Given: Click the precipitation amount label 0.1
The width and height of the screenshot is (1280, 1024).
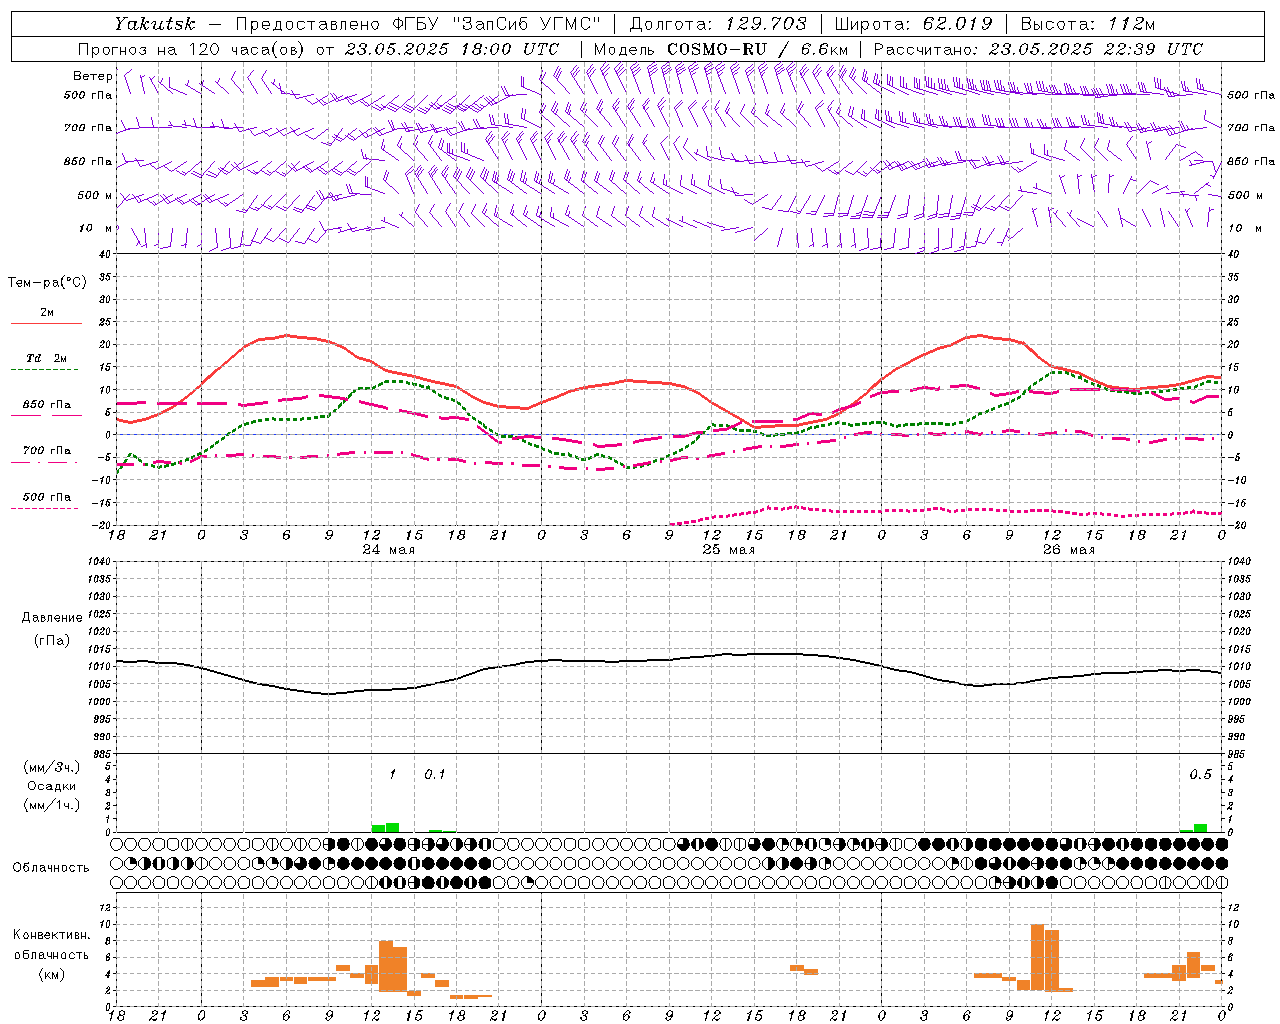Looking at the screenshot, I should point(434,775).
